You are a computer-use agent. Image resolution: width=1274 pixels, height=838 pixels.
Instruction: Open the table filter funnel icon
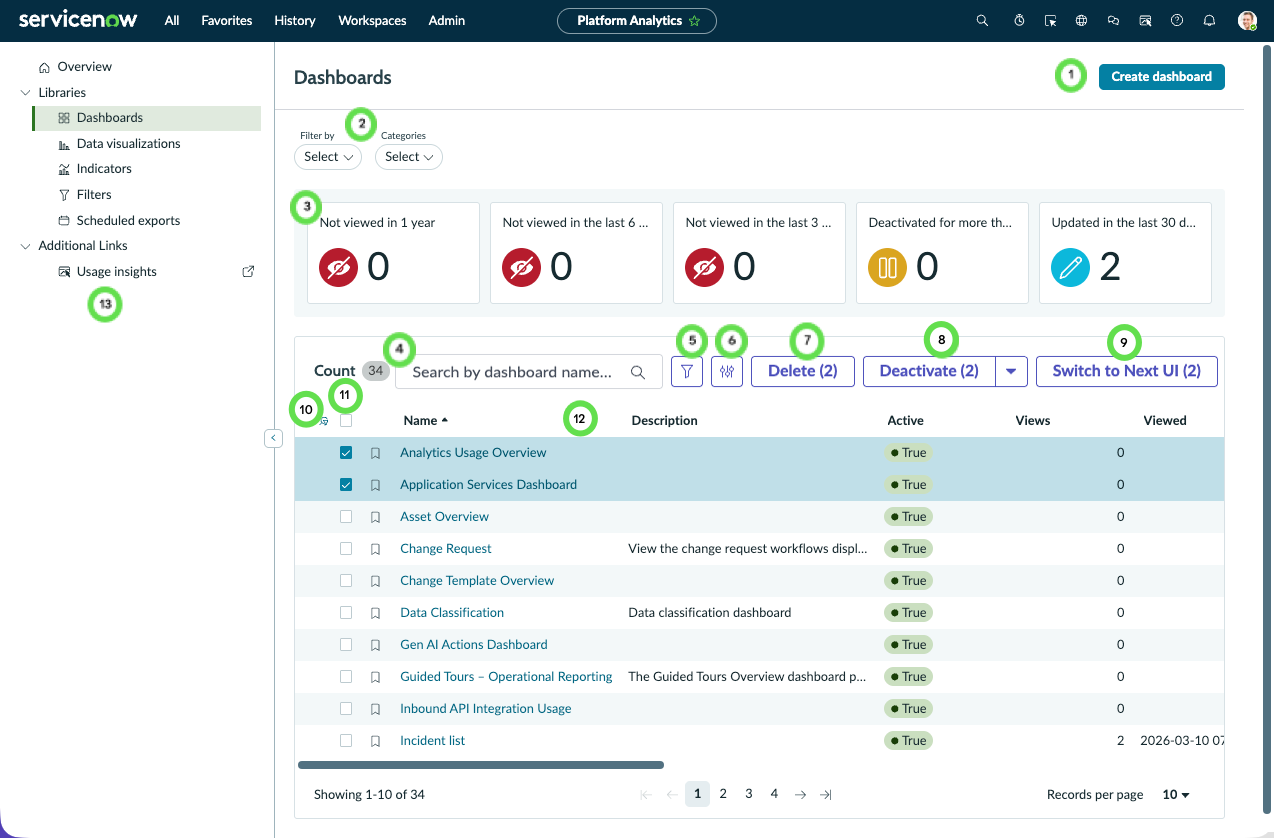pyautogui.click(x=687, y=371)
